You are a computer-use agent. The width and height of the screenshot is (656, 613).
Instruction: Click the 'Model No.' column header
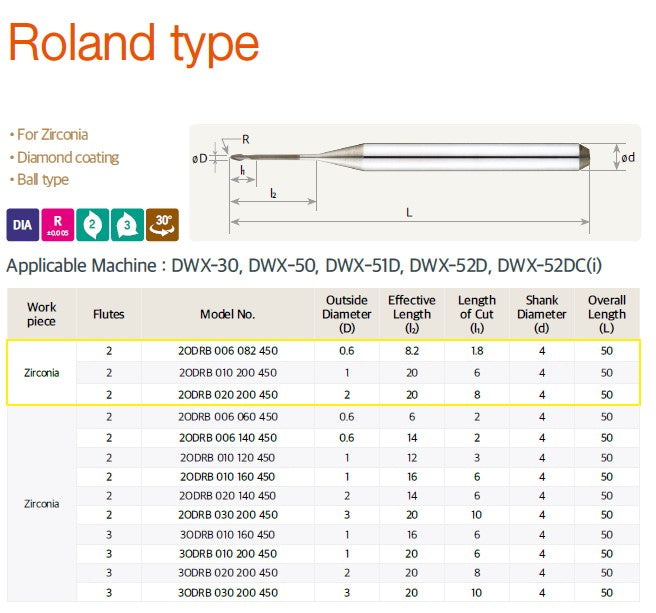tap(228, 315)
